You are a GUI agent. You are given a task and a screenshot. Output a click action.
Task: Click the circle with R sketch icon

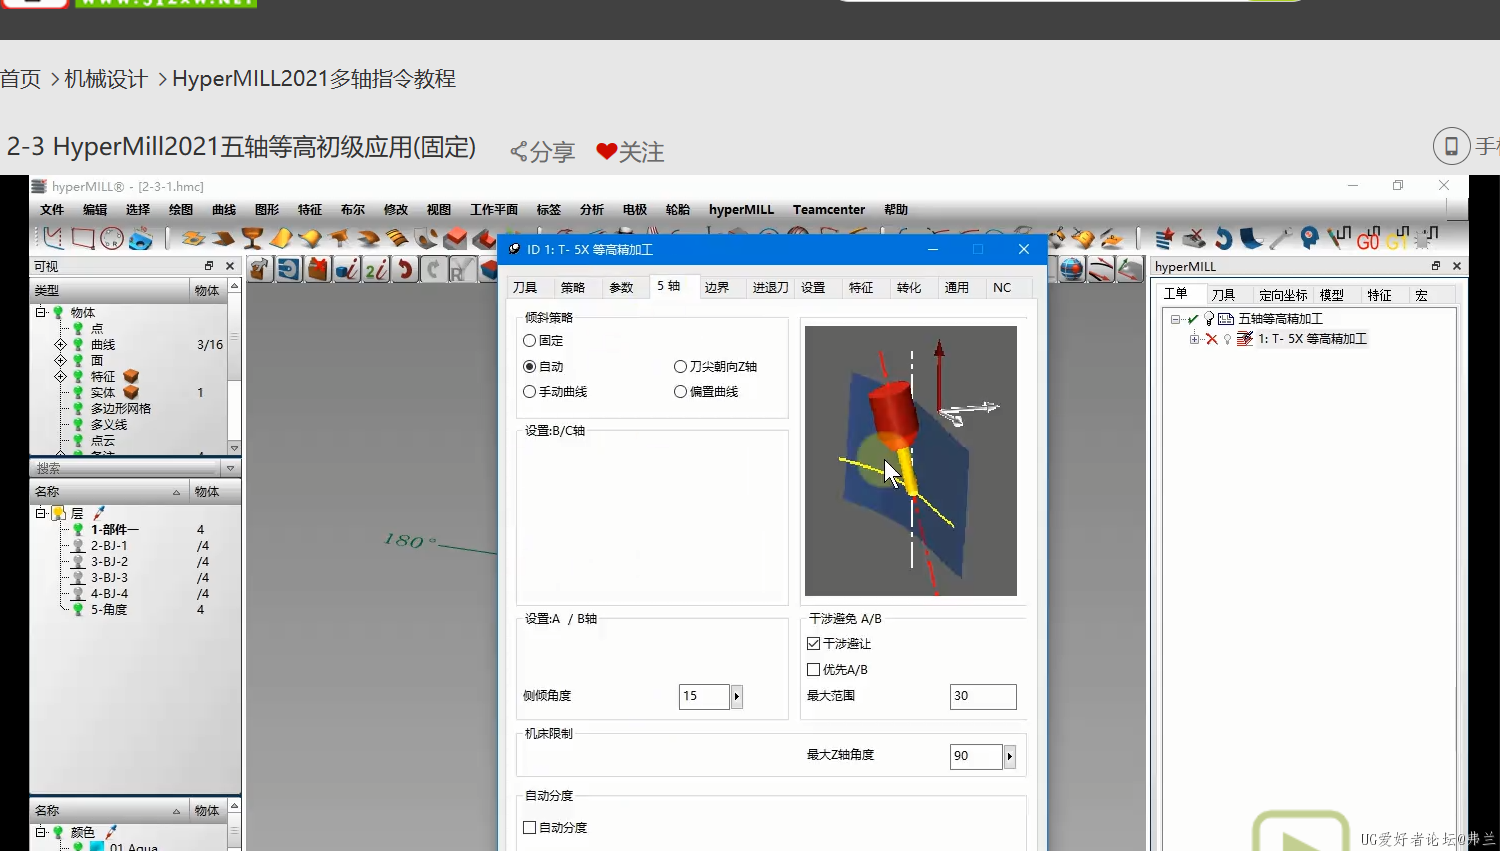coord(112,238)
